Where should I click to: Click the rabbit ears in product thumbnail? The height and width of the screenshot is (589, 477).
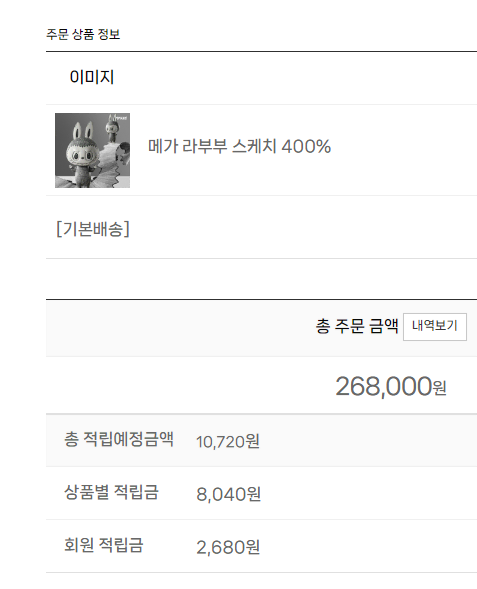(x=83, y=132)
